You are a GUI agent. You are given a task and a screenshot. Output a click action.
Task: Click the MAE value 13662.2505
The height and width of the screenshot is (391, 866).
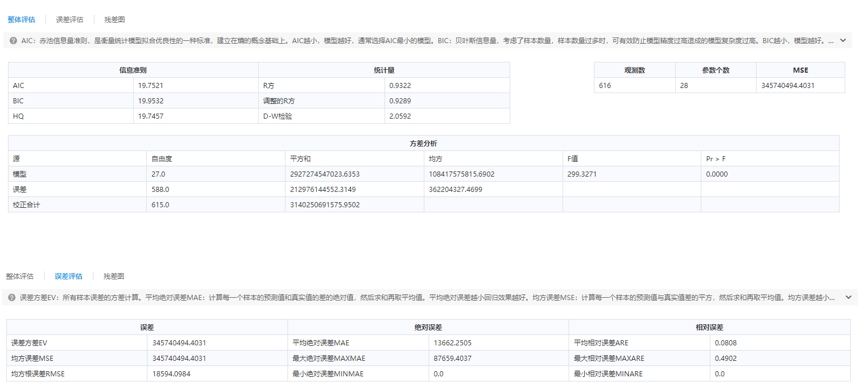pyautogui.click(x=452, y=343)
